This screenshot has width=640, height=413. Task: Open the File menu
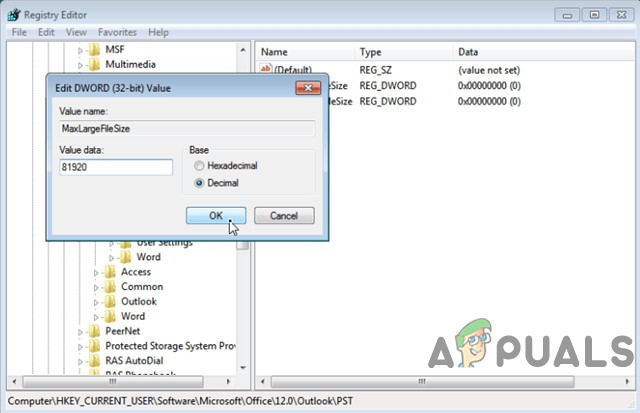click(19, 32)
